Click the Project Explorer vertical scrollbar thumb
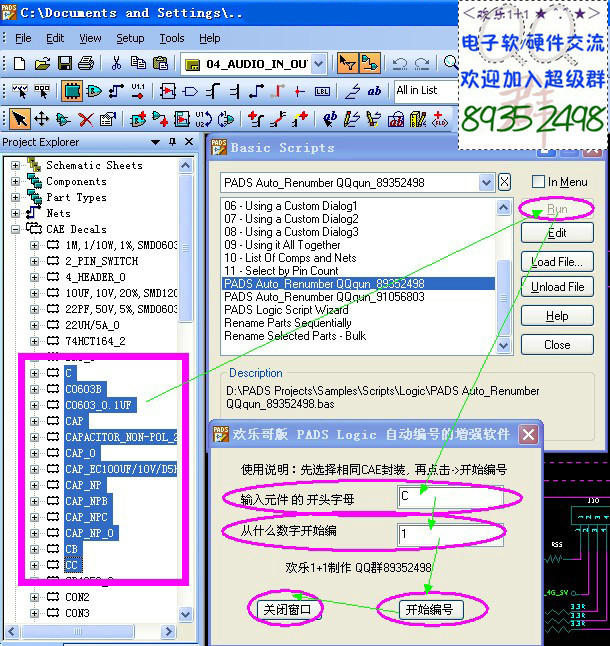Viewport: 610px width, 646px height. pos(186,248)
